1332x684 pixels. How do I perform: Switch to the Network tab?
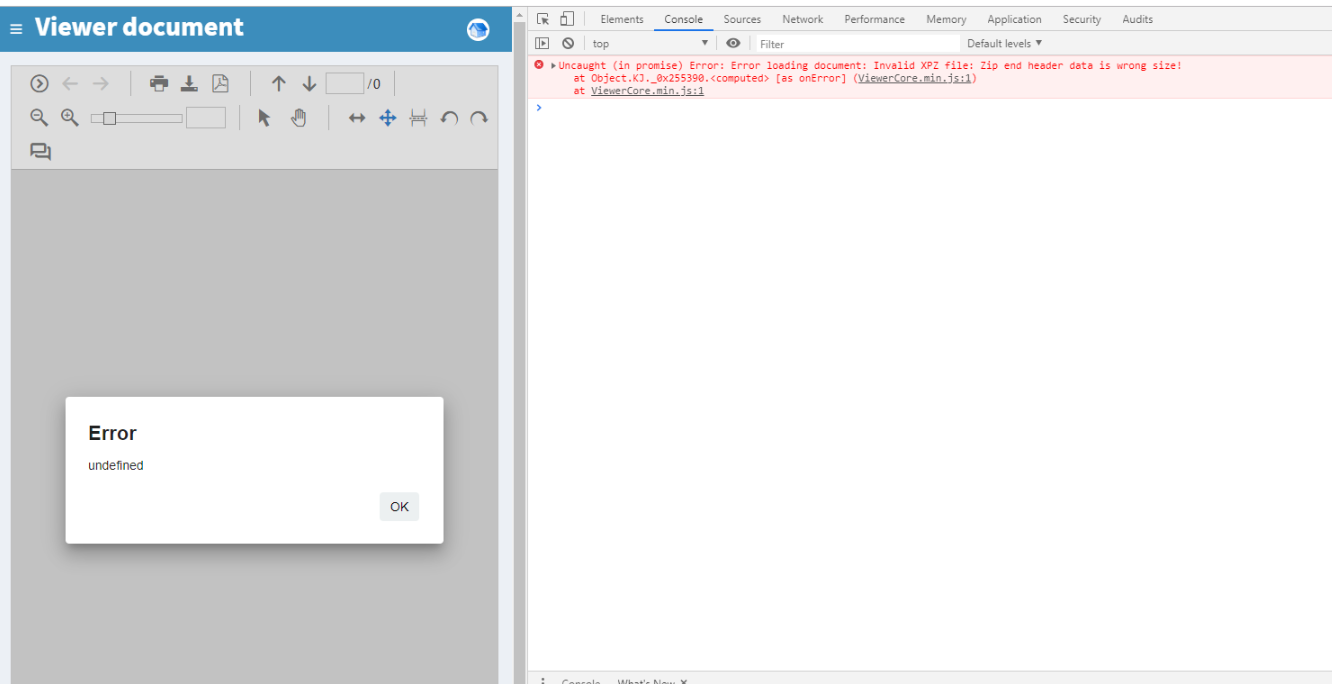coord(802,19)
